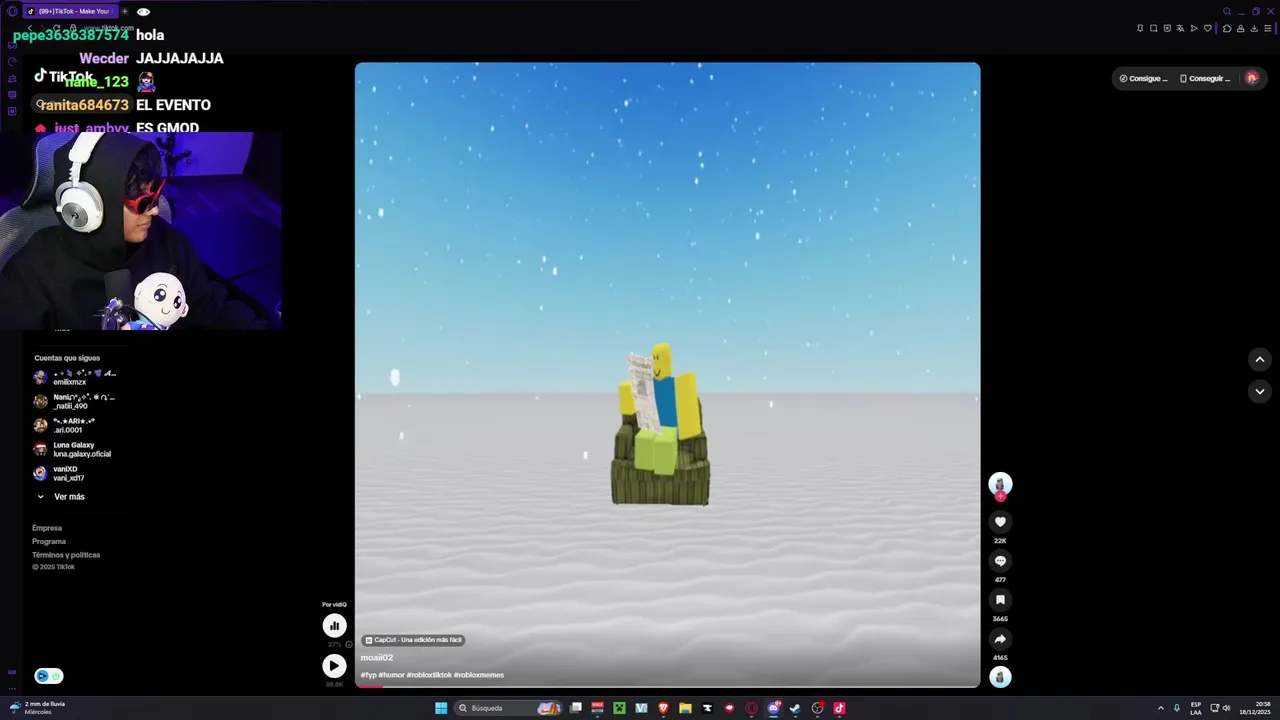Screen dimensions: 1280x720
Task: Click browser snapshot capture icon
Action: click(x=1153, y=28)
